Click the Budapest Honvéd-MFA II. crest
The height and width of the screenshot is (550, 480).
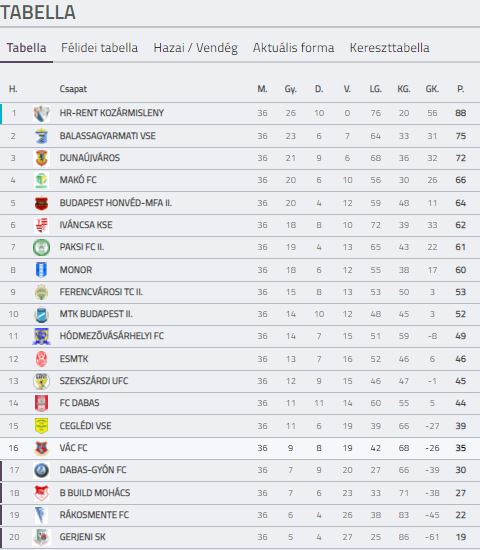pyautogui.click(x=41, y=203)
